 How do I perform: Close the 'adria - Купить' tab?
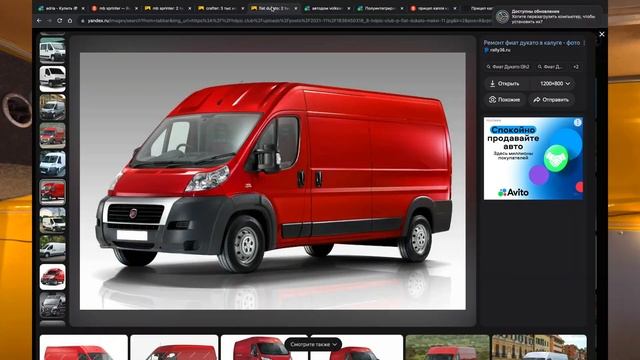pos(83,8)
